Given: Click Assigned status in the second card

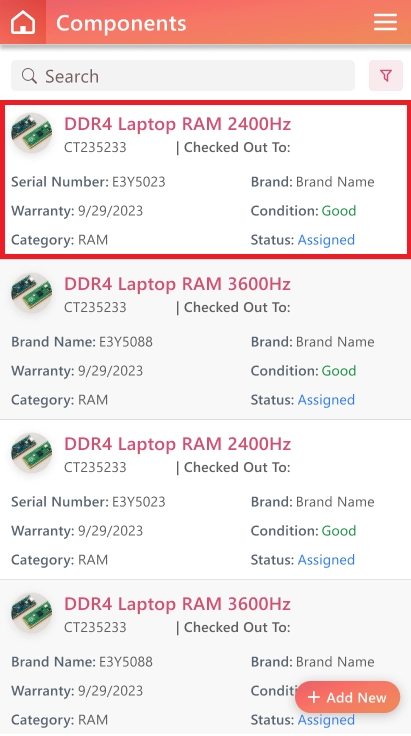Looking at the screenshot, I should tap(326, 400).
